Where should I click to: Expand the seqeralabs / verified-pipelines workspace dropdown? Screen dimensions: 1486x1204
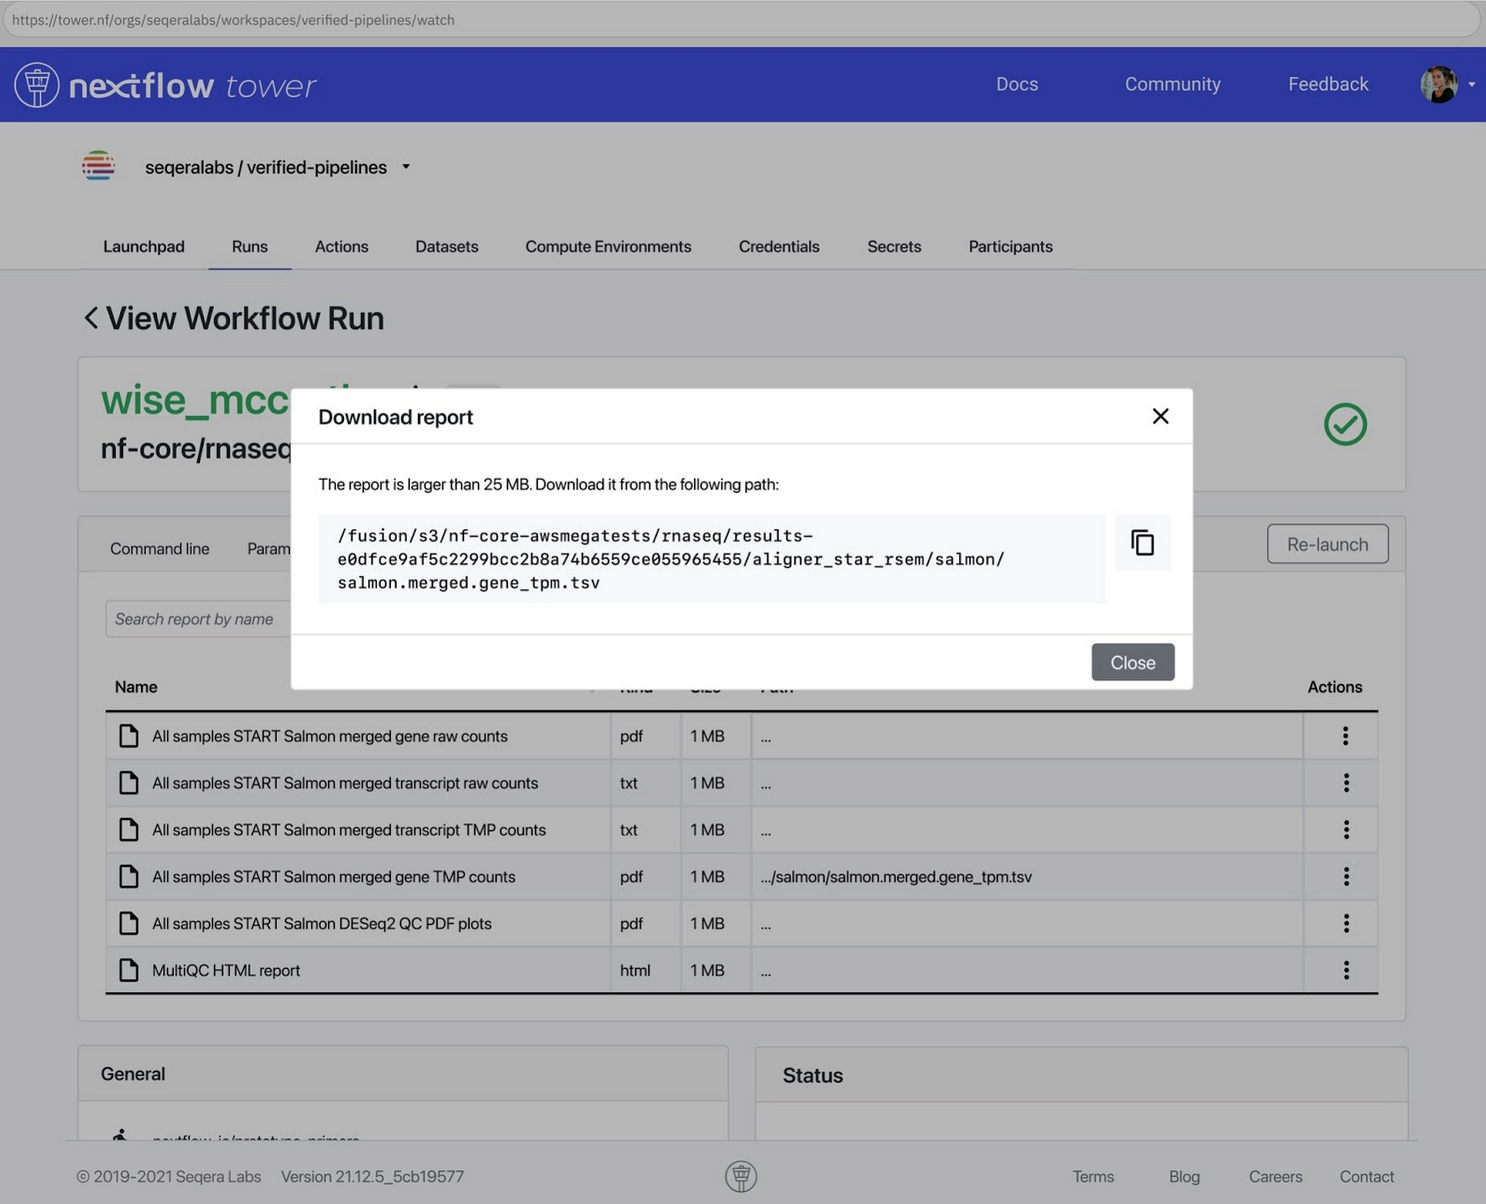click(406, 167)
